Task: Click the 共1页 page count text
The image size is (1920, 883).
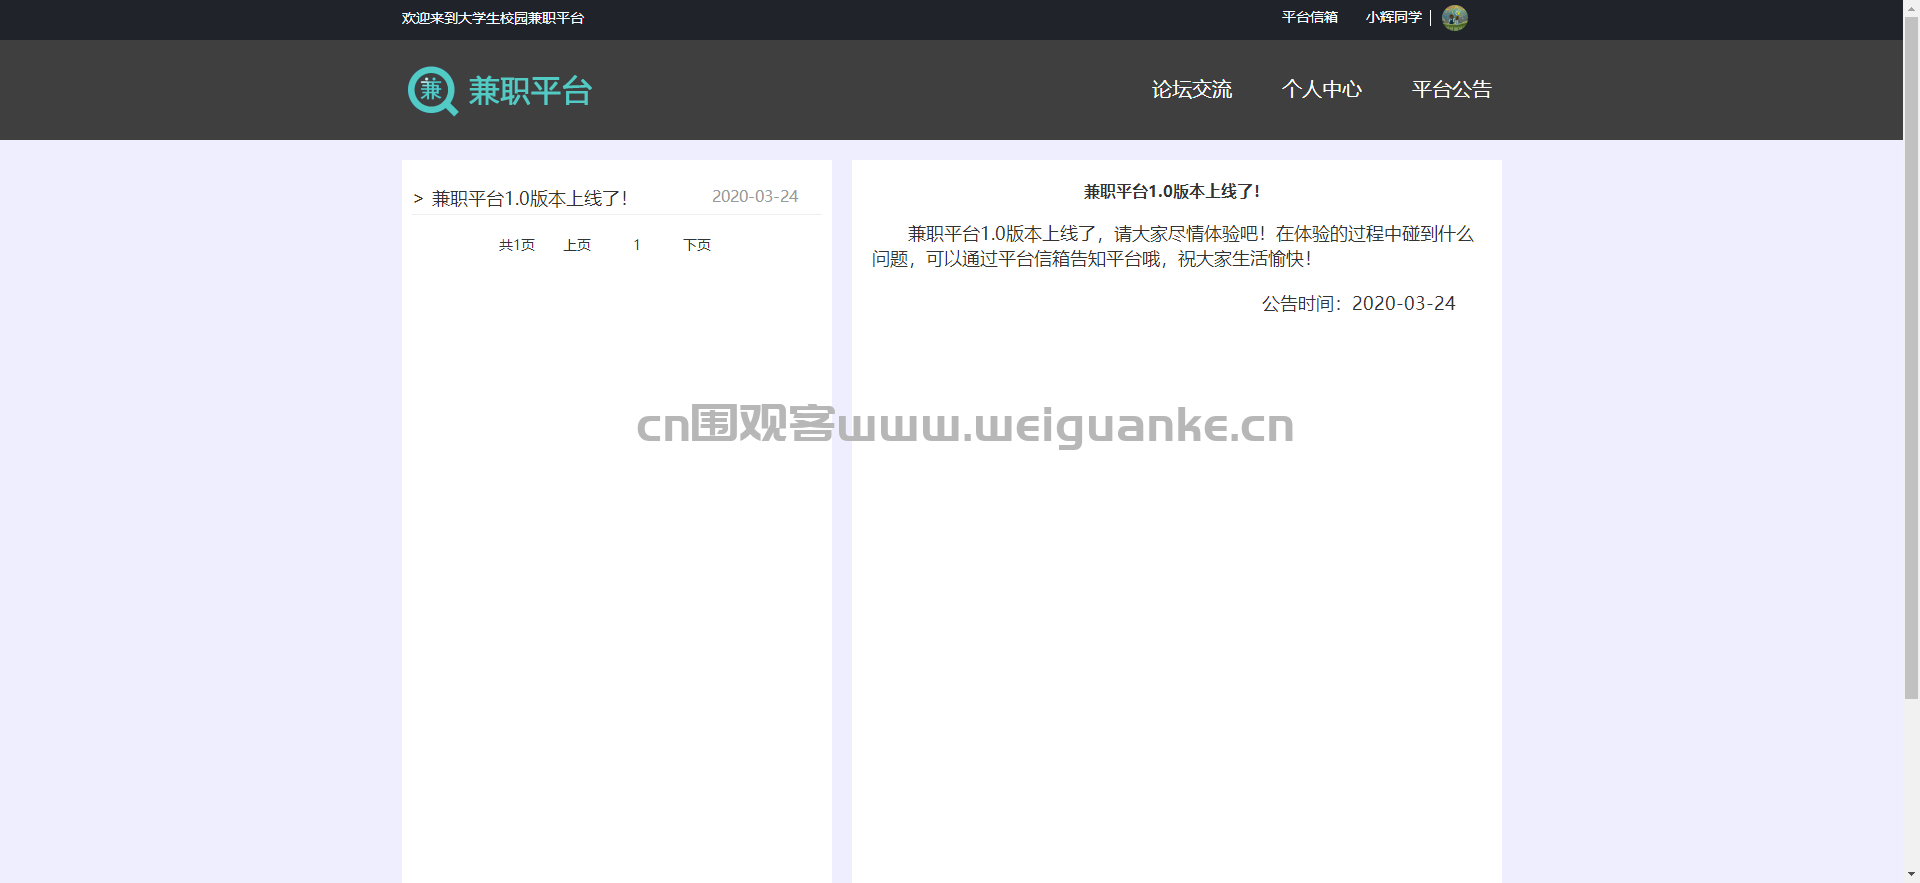Action: tap(517, 245)
